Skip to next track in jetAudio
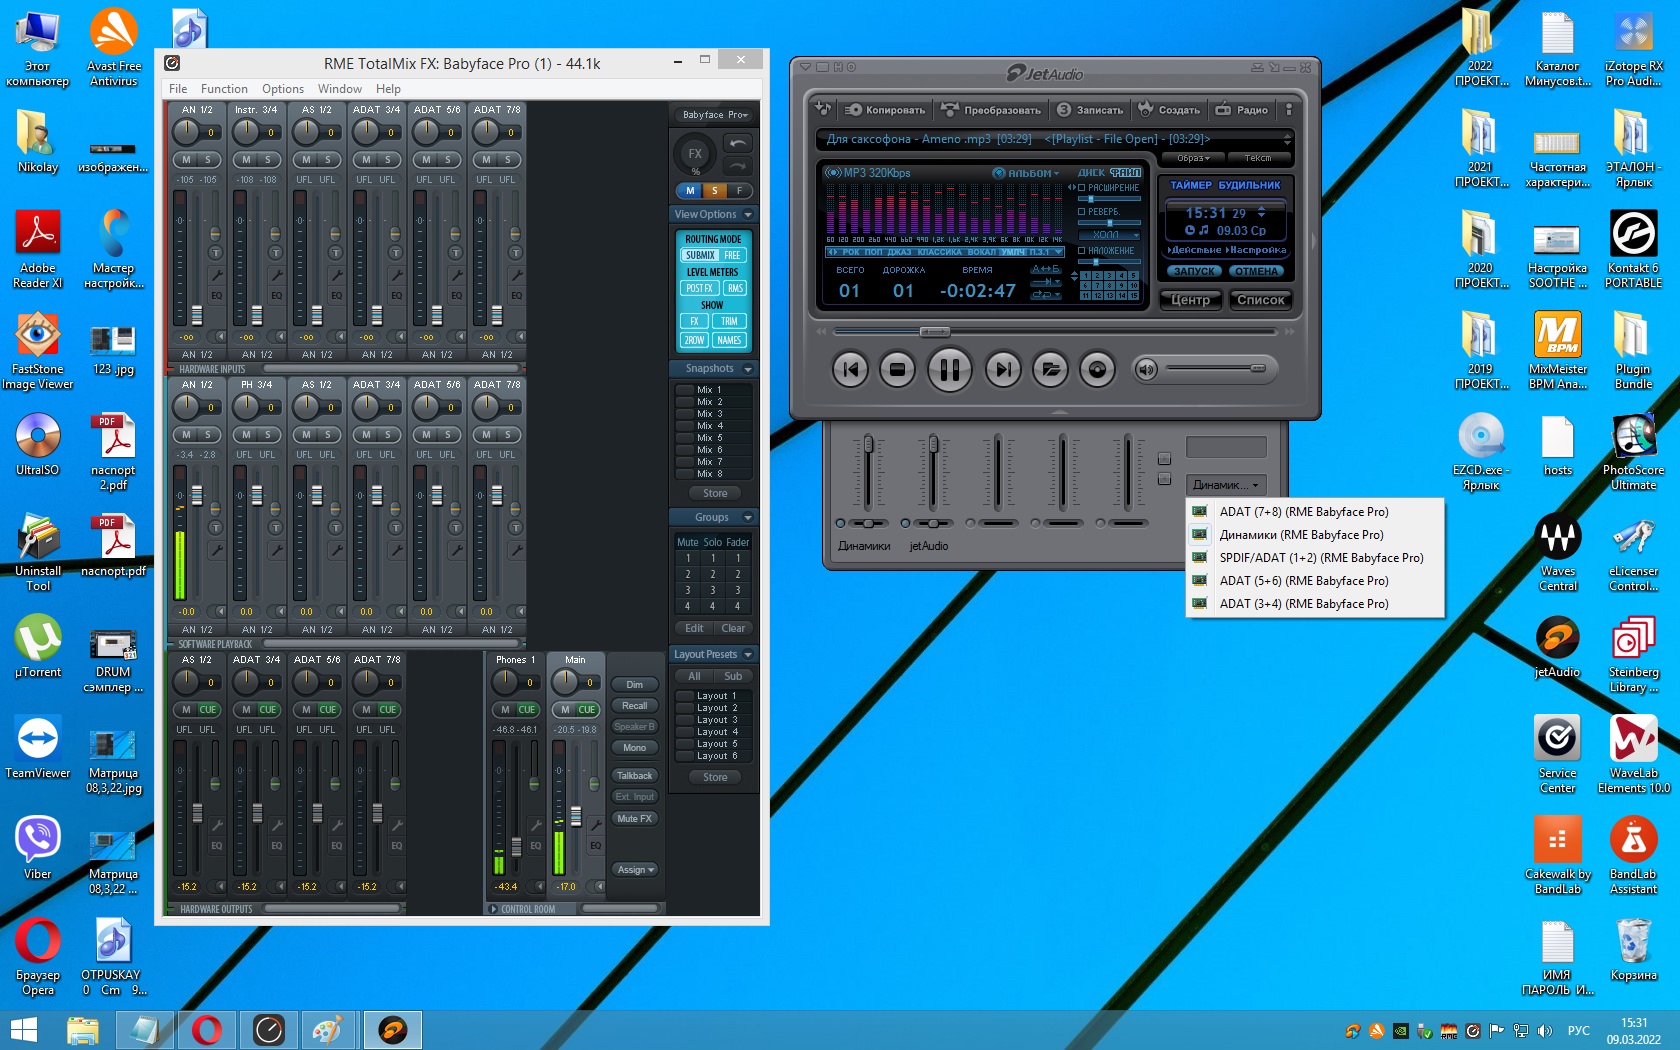 [x=1002, y=370]
